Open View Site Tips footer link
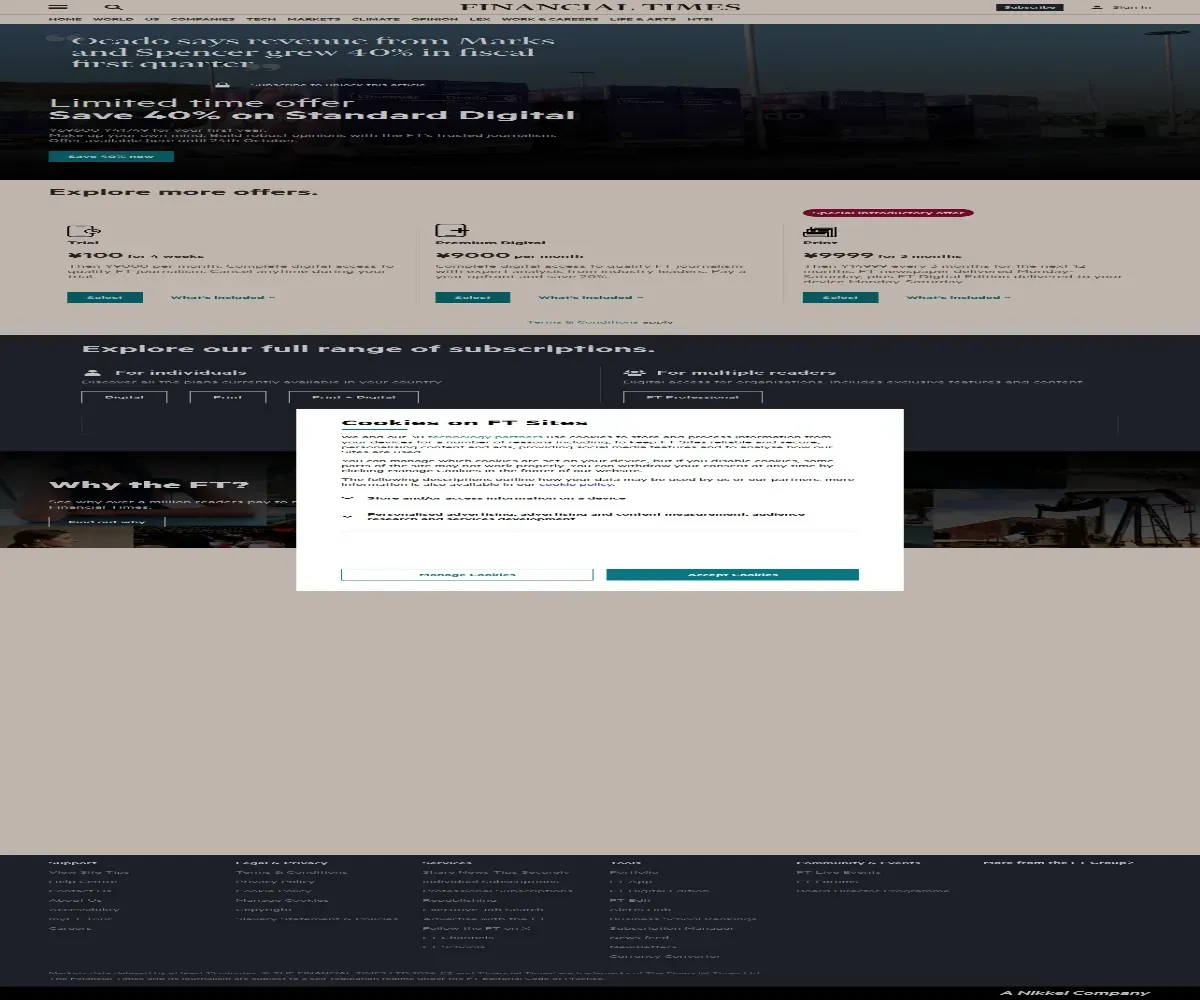 [89, 872]
